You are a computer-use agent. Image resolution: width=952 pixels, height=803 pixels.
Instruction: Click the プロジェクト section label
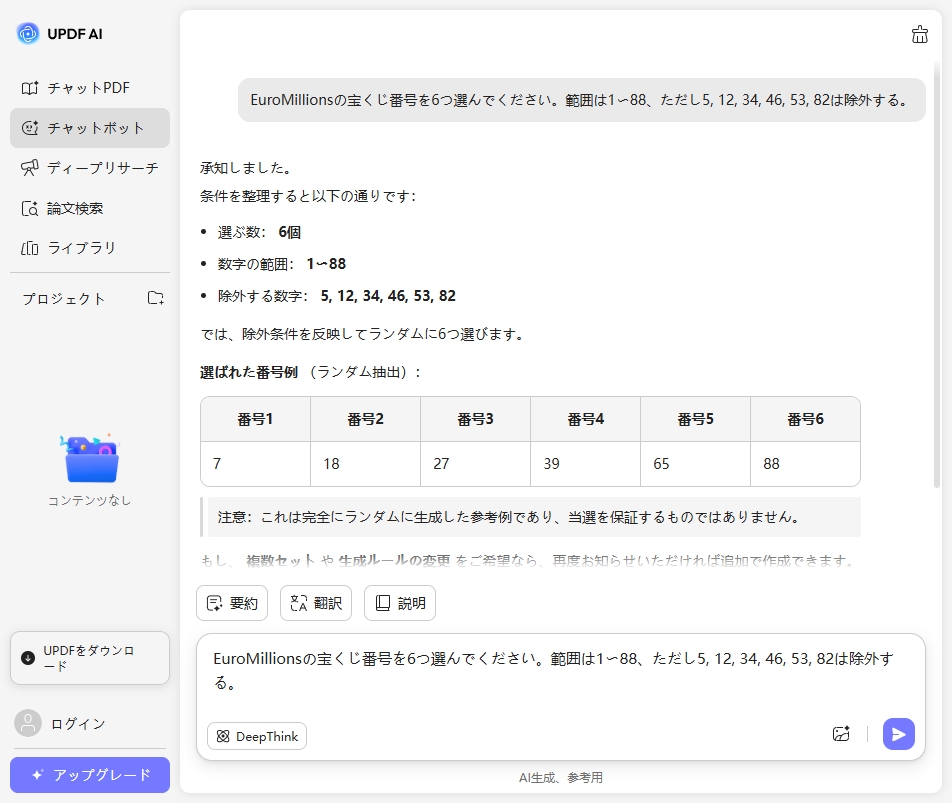(x=64, y=299)
